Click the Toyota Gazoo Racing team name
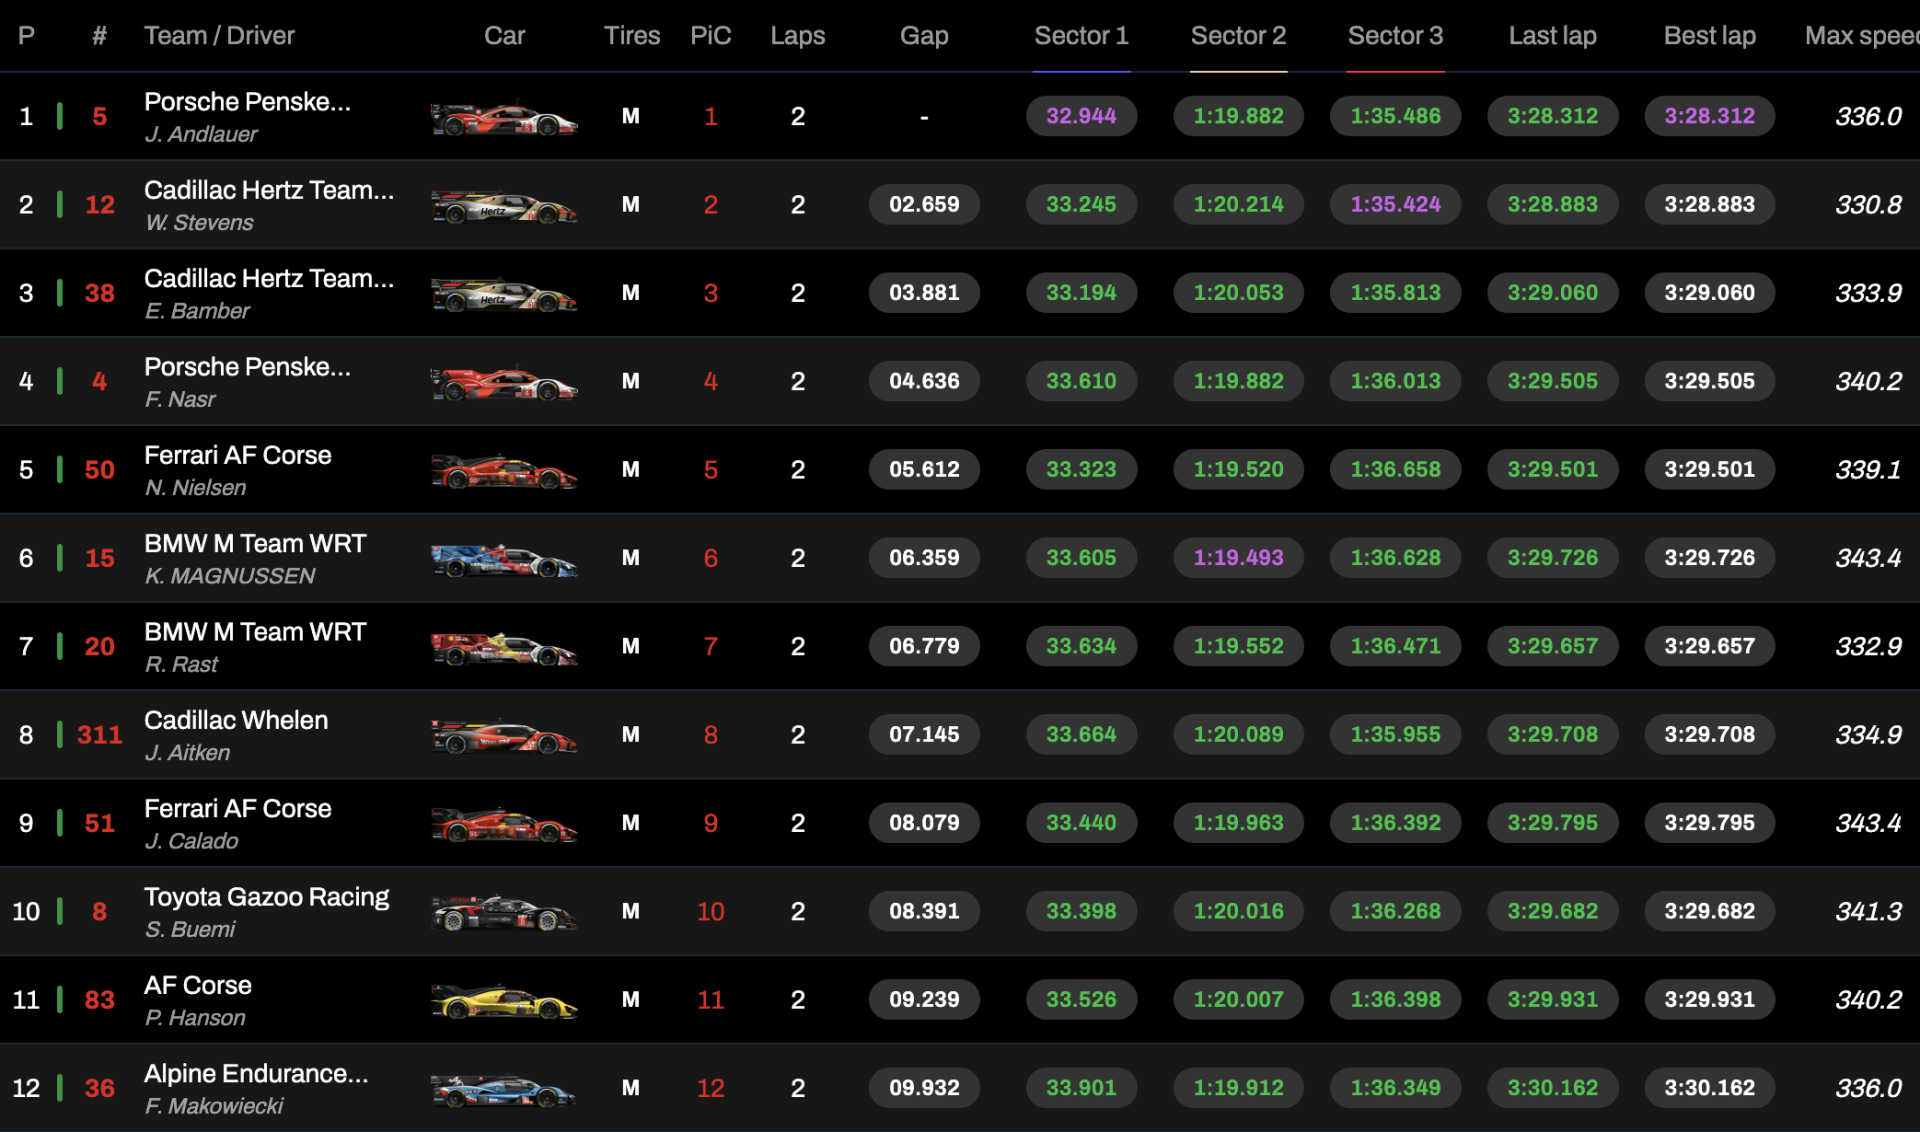This screenshot has height=1132, width=1920. pyautogui.click(x=266, y=897)
